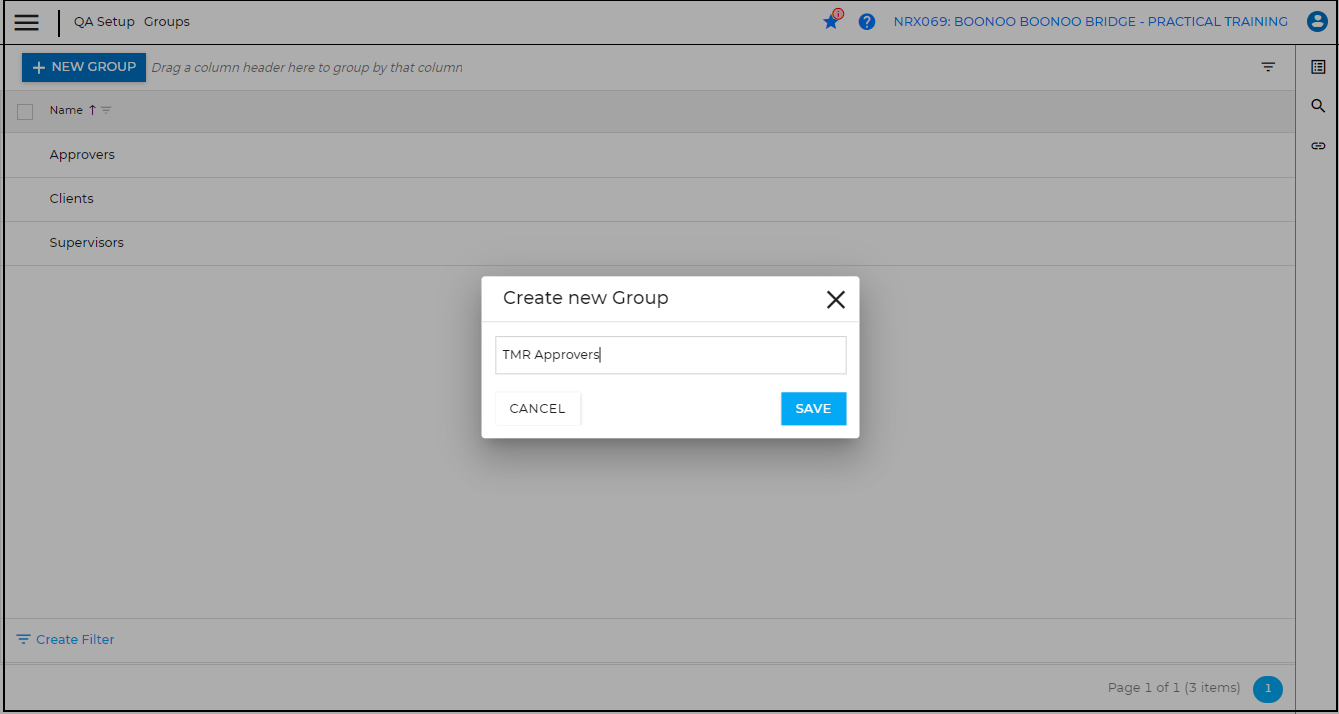
Task: Click the New Group button
Action: tap(84, 67)
